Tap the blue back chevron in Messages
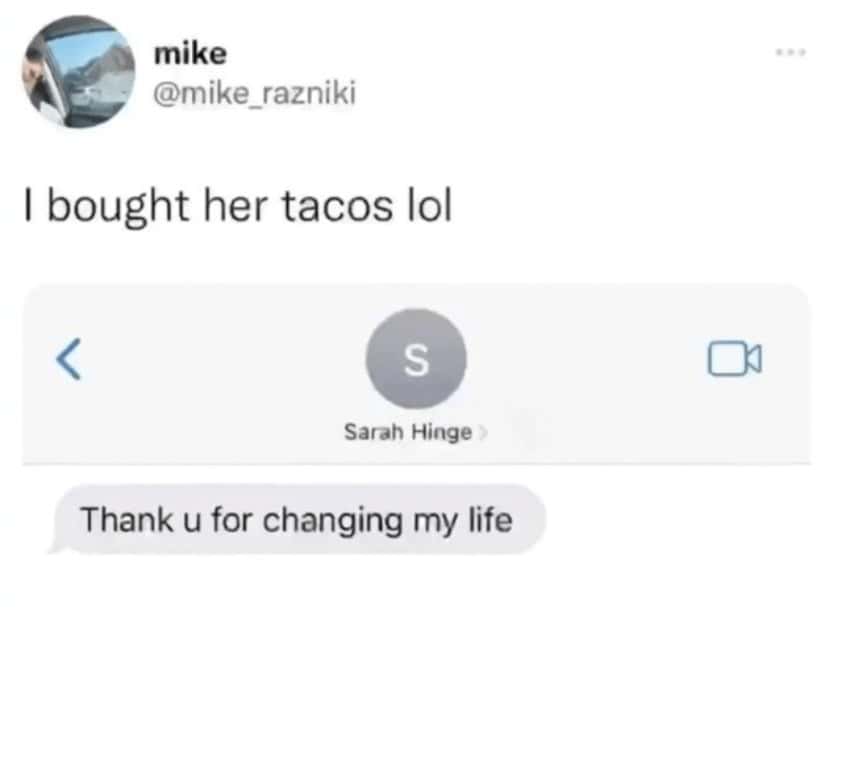 coord(69,359)
